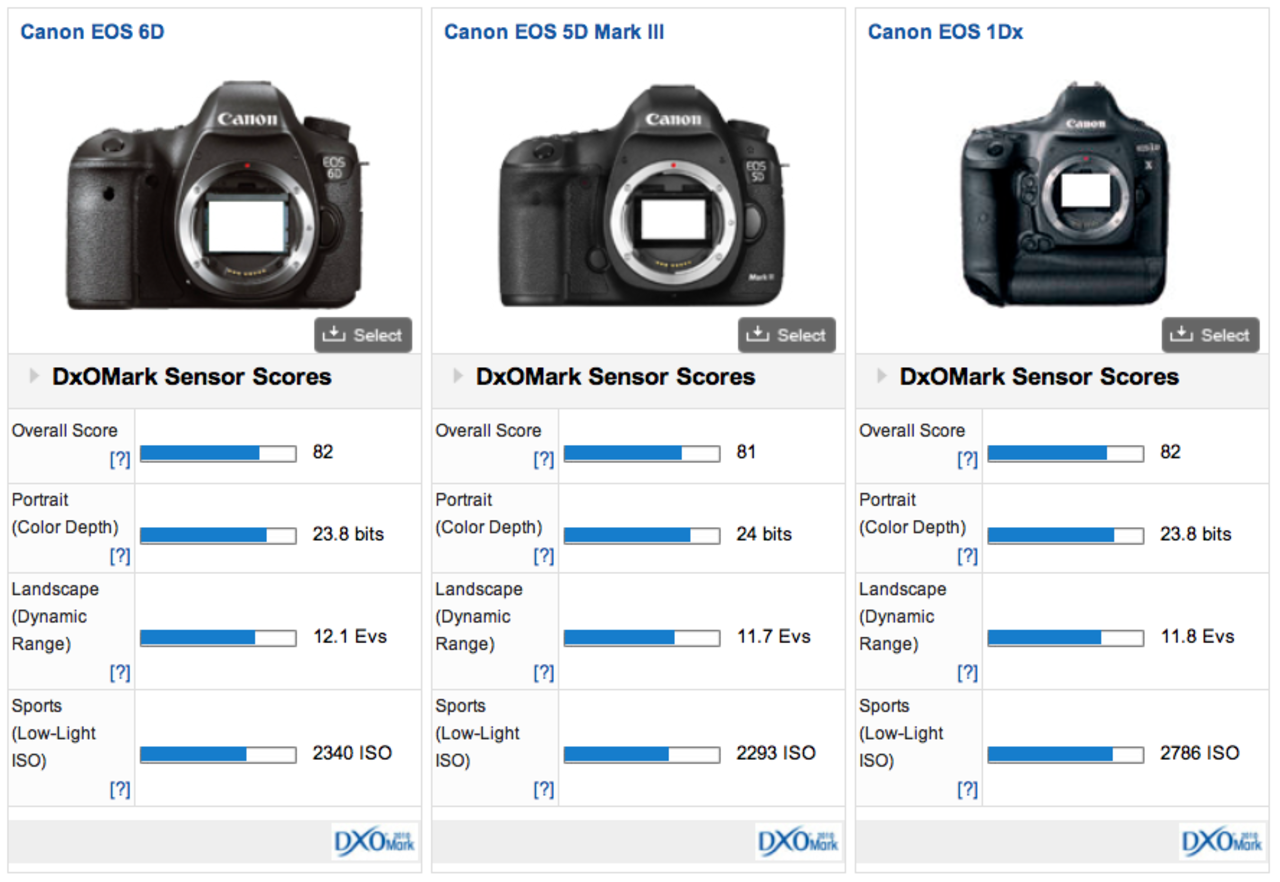Viewport: 1280px width, 882px height.
Task: Open the Canon EOS 6D title link
Action: tap(92, 32)
